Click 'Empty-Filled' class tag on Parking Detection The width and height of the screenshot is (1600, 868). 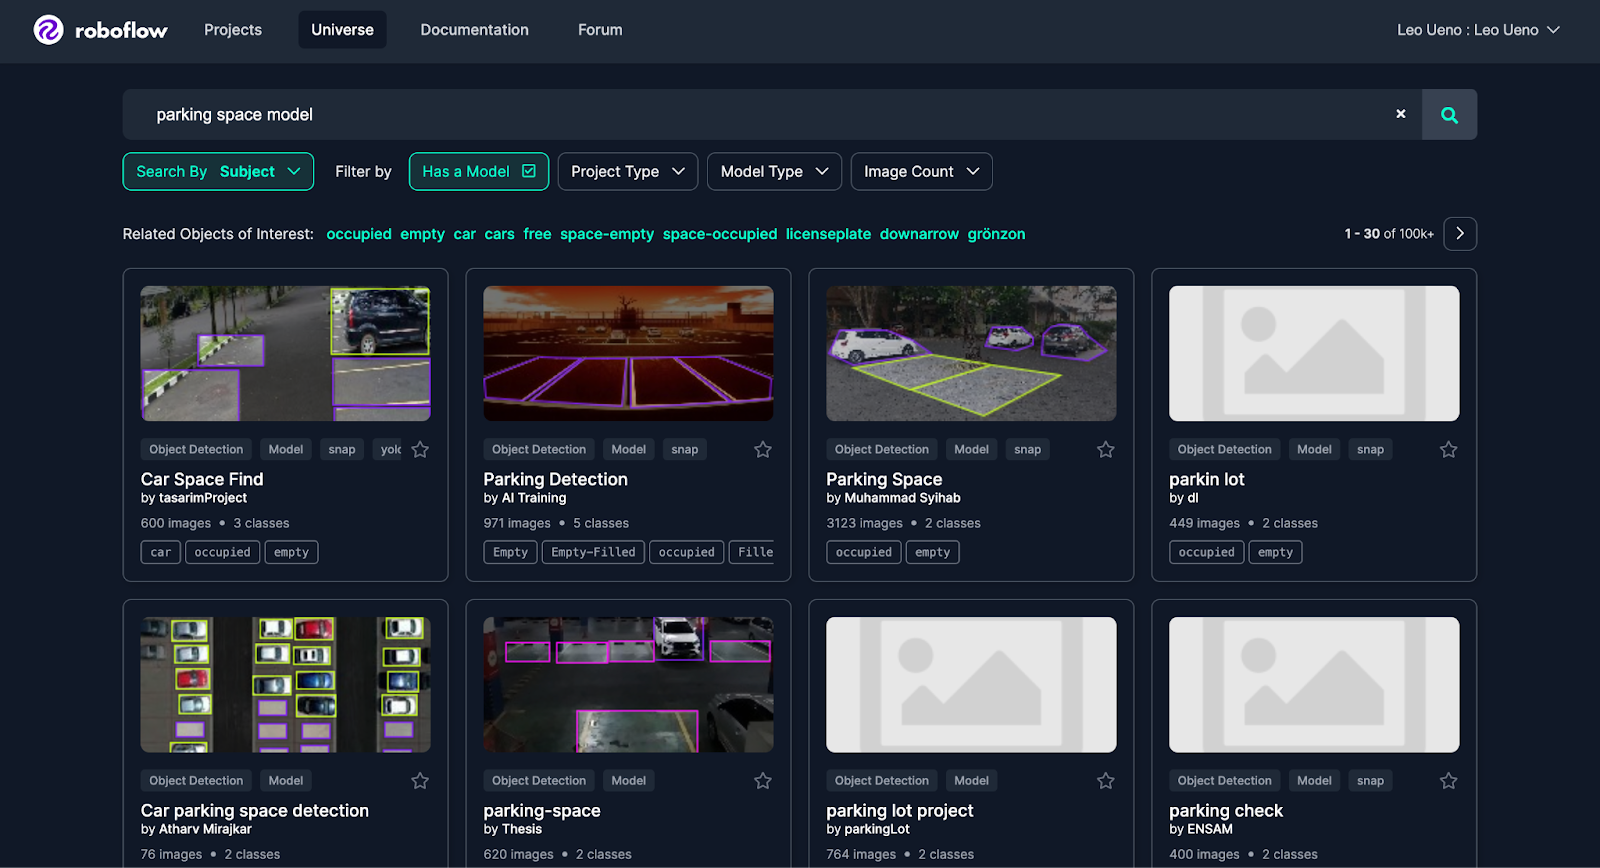pos(593,552)
